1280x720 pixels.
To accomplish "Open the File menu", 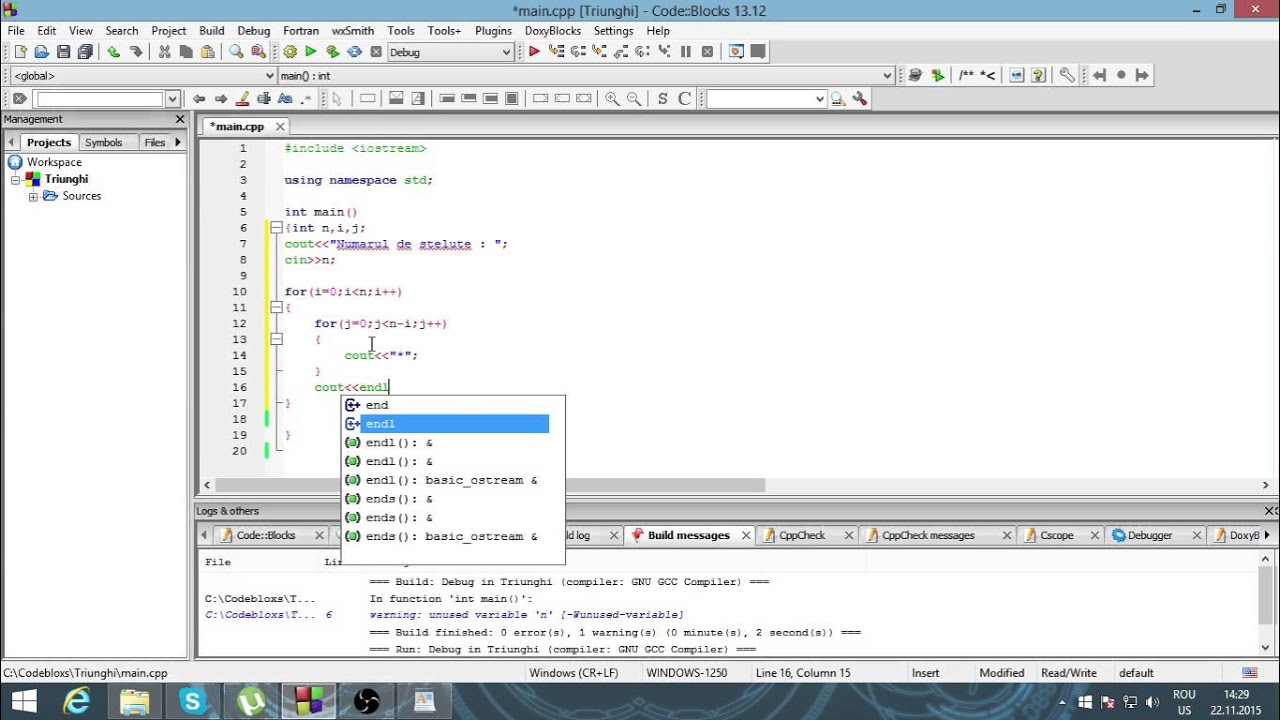I will 16,31.
